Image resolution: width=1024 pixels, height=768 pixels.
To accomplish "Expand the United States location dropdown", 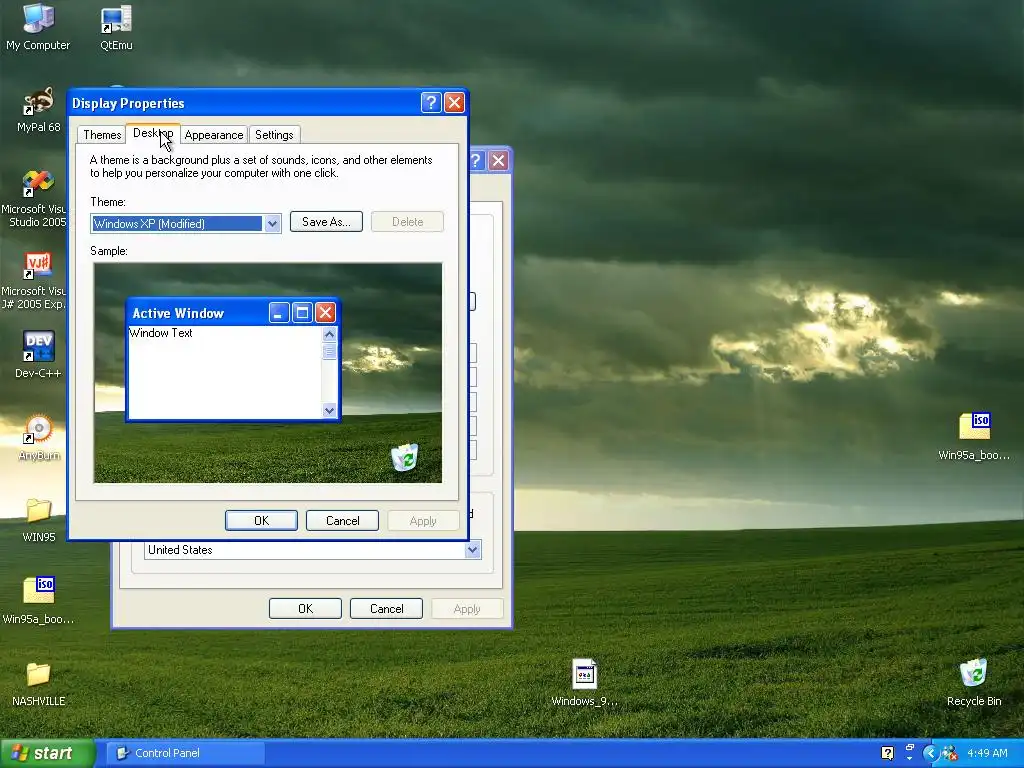I will (473, 550).
